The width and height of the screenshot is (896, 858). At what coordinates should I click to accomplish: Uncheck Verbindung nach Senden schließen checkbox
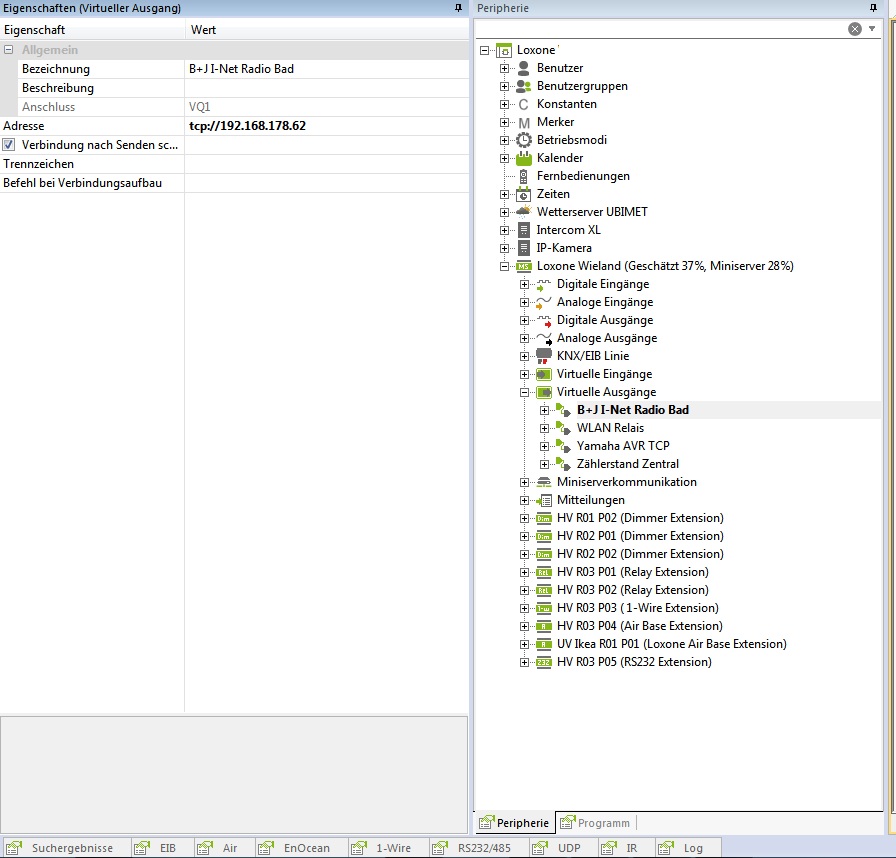(x=9, y=145)
